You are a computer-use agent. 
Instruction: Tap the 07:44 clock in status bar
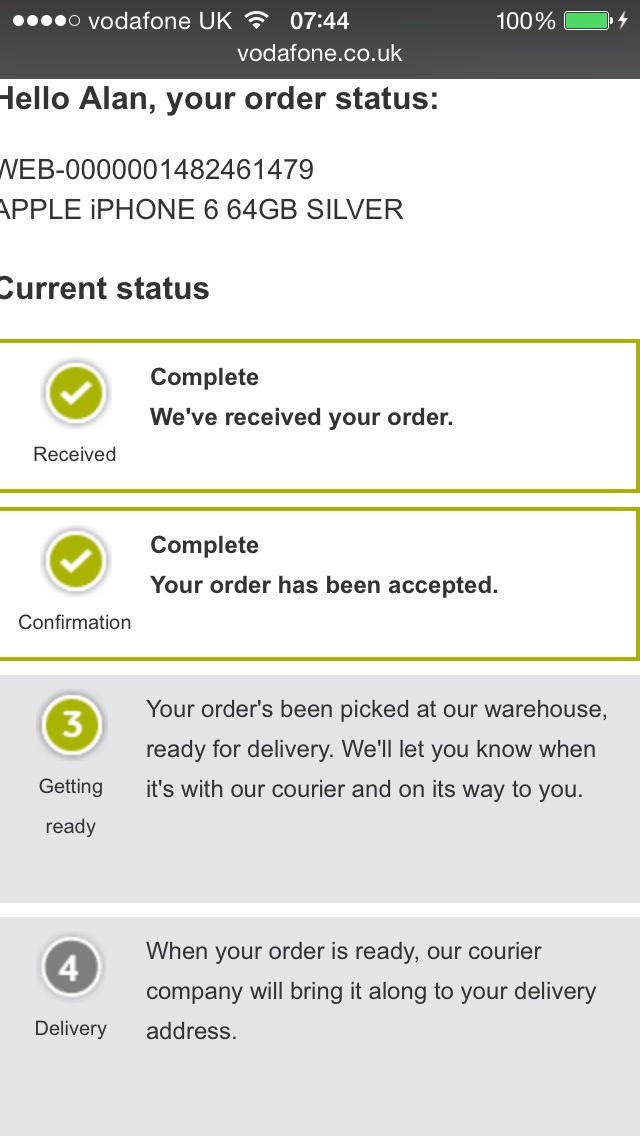320,21
